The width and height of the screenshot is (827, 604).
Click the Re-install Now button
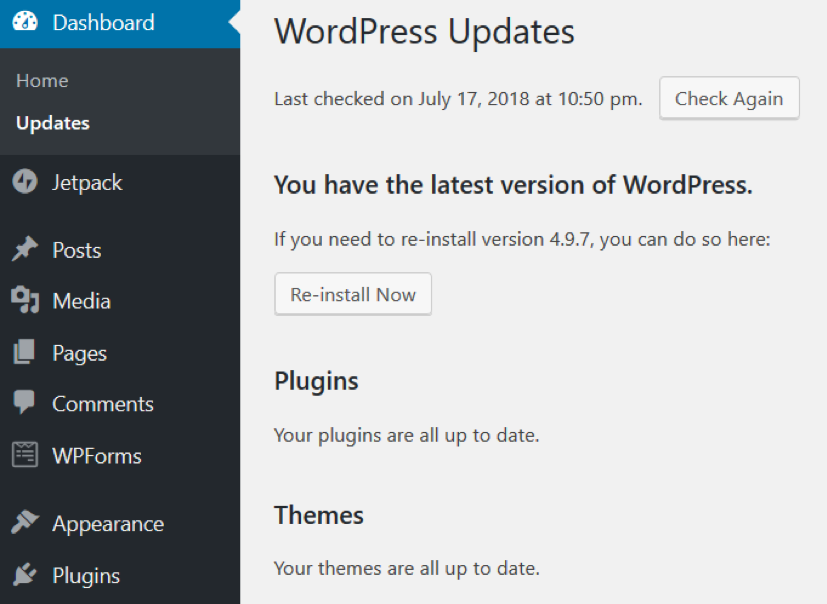(353, 294)
